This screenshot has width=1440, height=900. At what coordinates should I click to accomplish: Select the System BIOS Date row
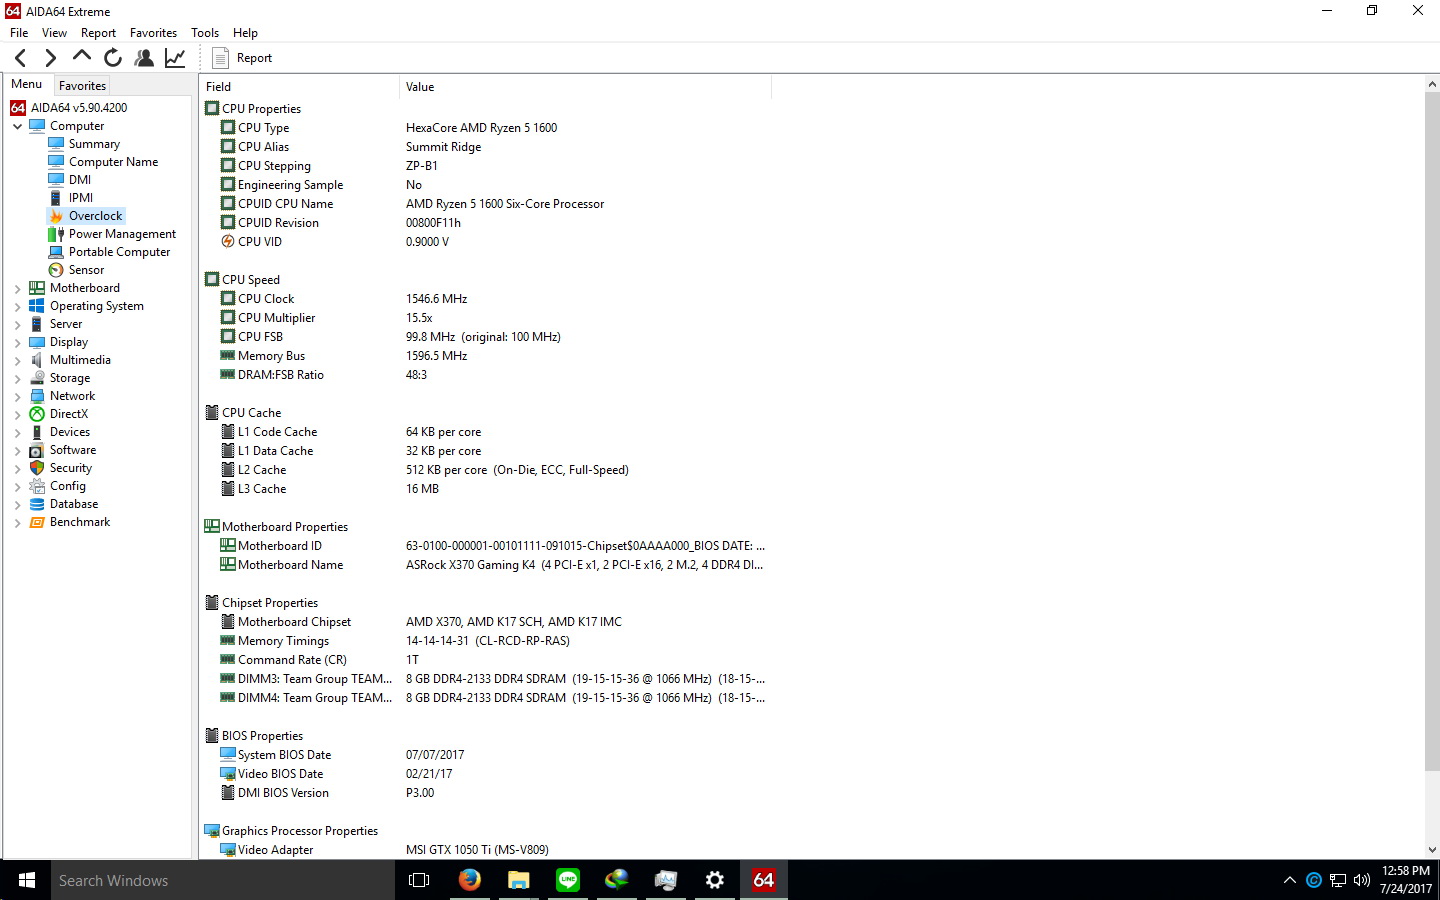coord(485,755)
